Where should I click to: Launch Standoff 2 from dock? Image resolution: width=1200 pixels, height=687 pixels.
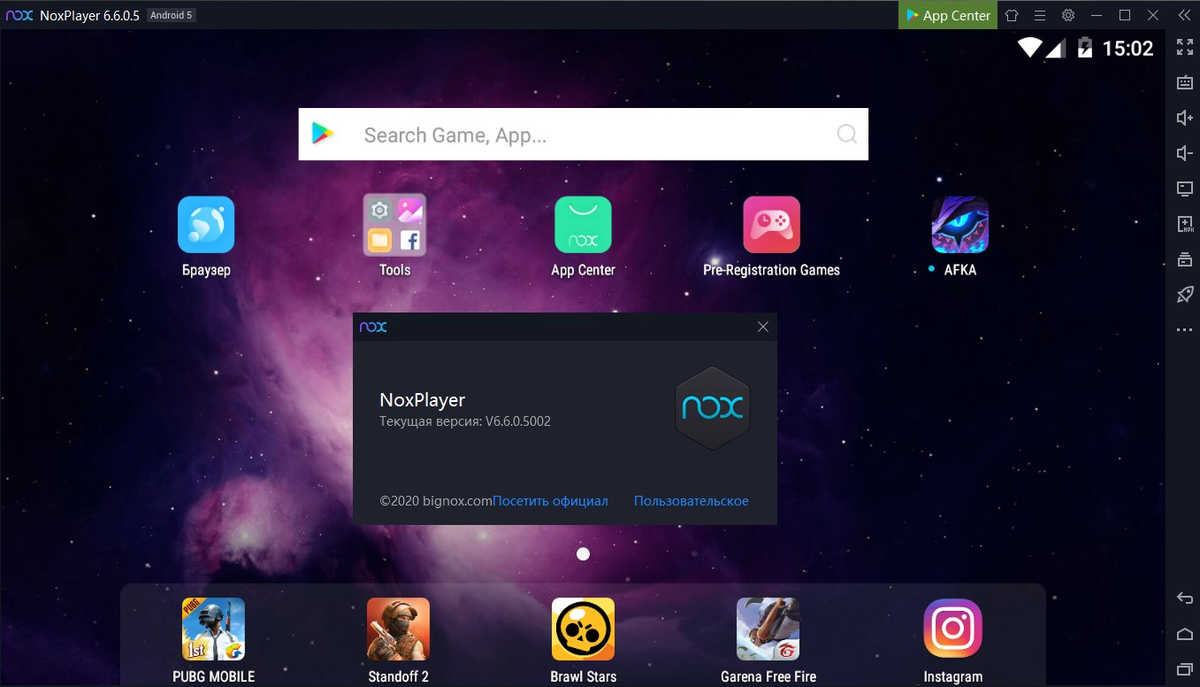tap(398, 640)
